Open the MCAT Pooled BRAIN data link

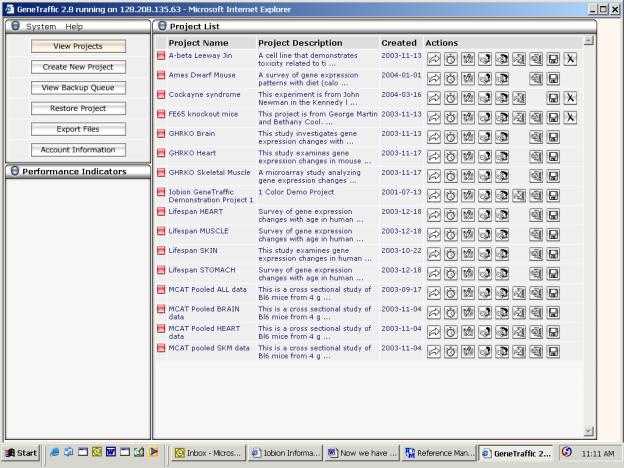(x=204, y=313)
